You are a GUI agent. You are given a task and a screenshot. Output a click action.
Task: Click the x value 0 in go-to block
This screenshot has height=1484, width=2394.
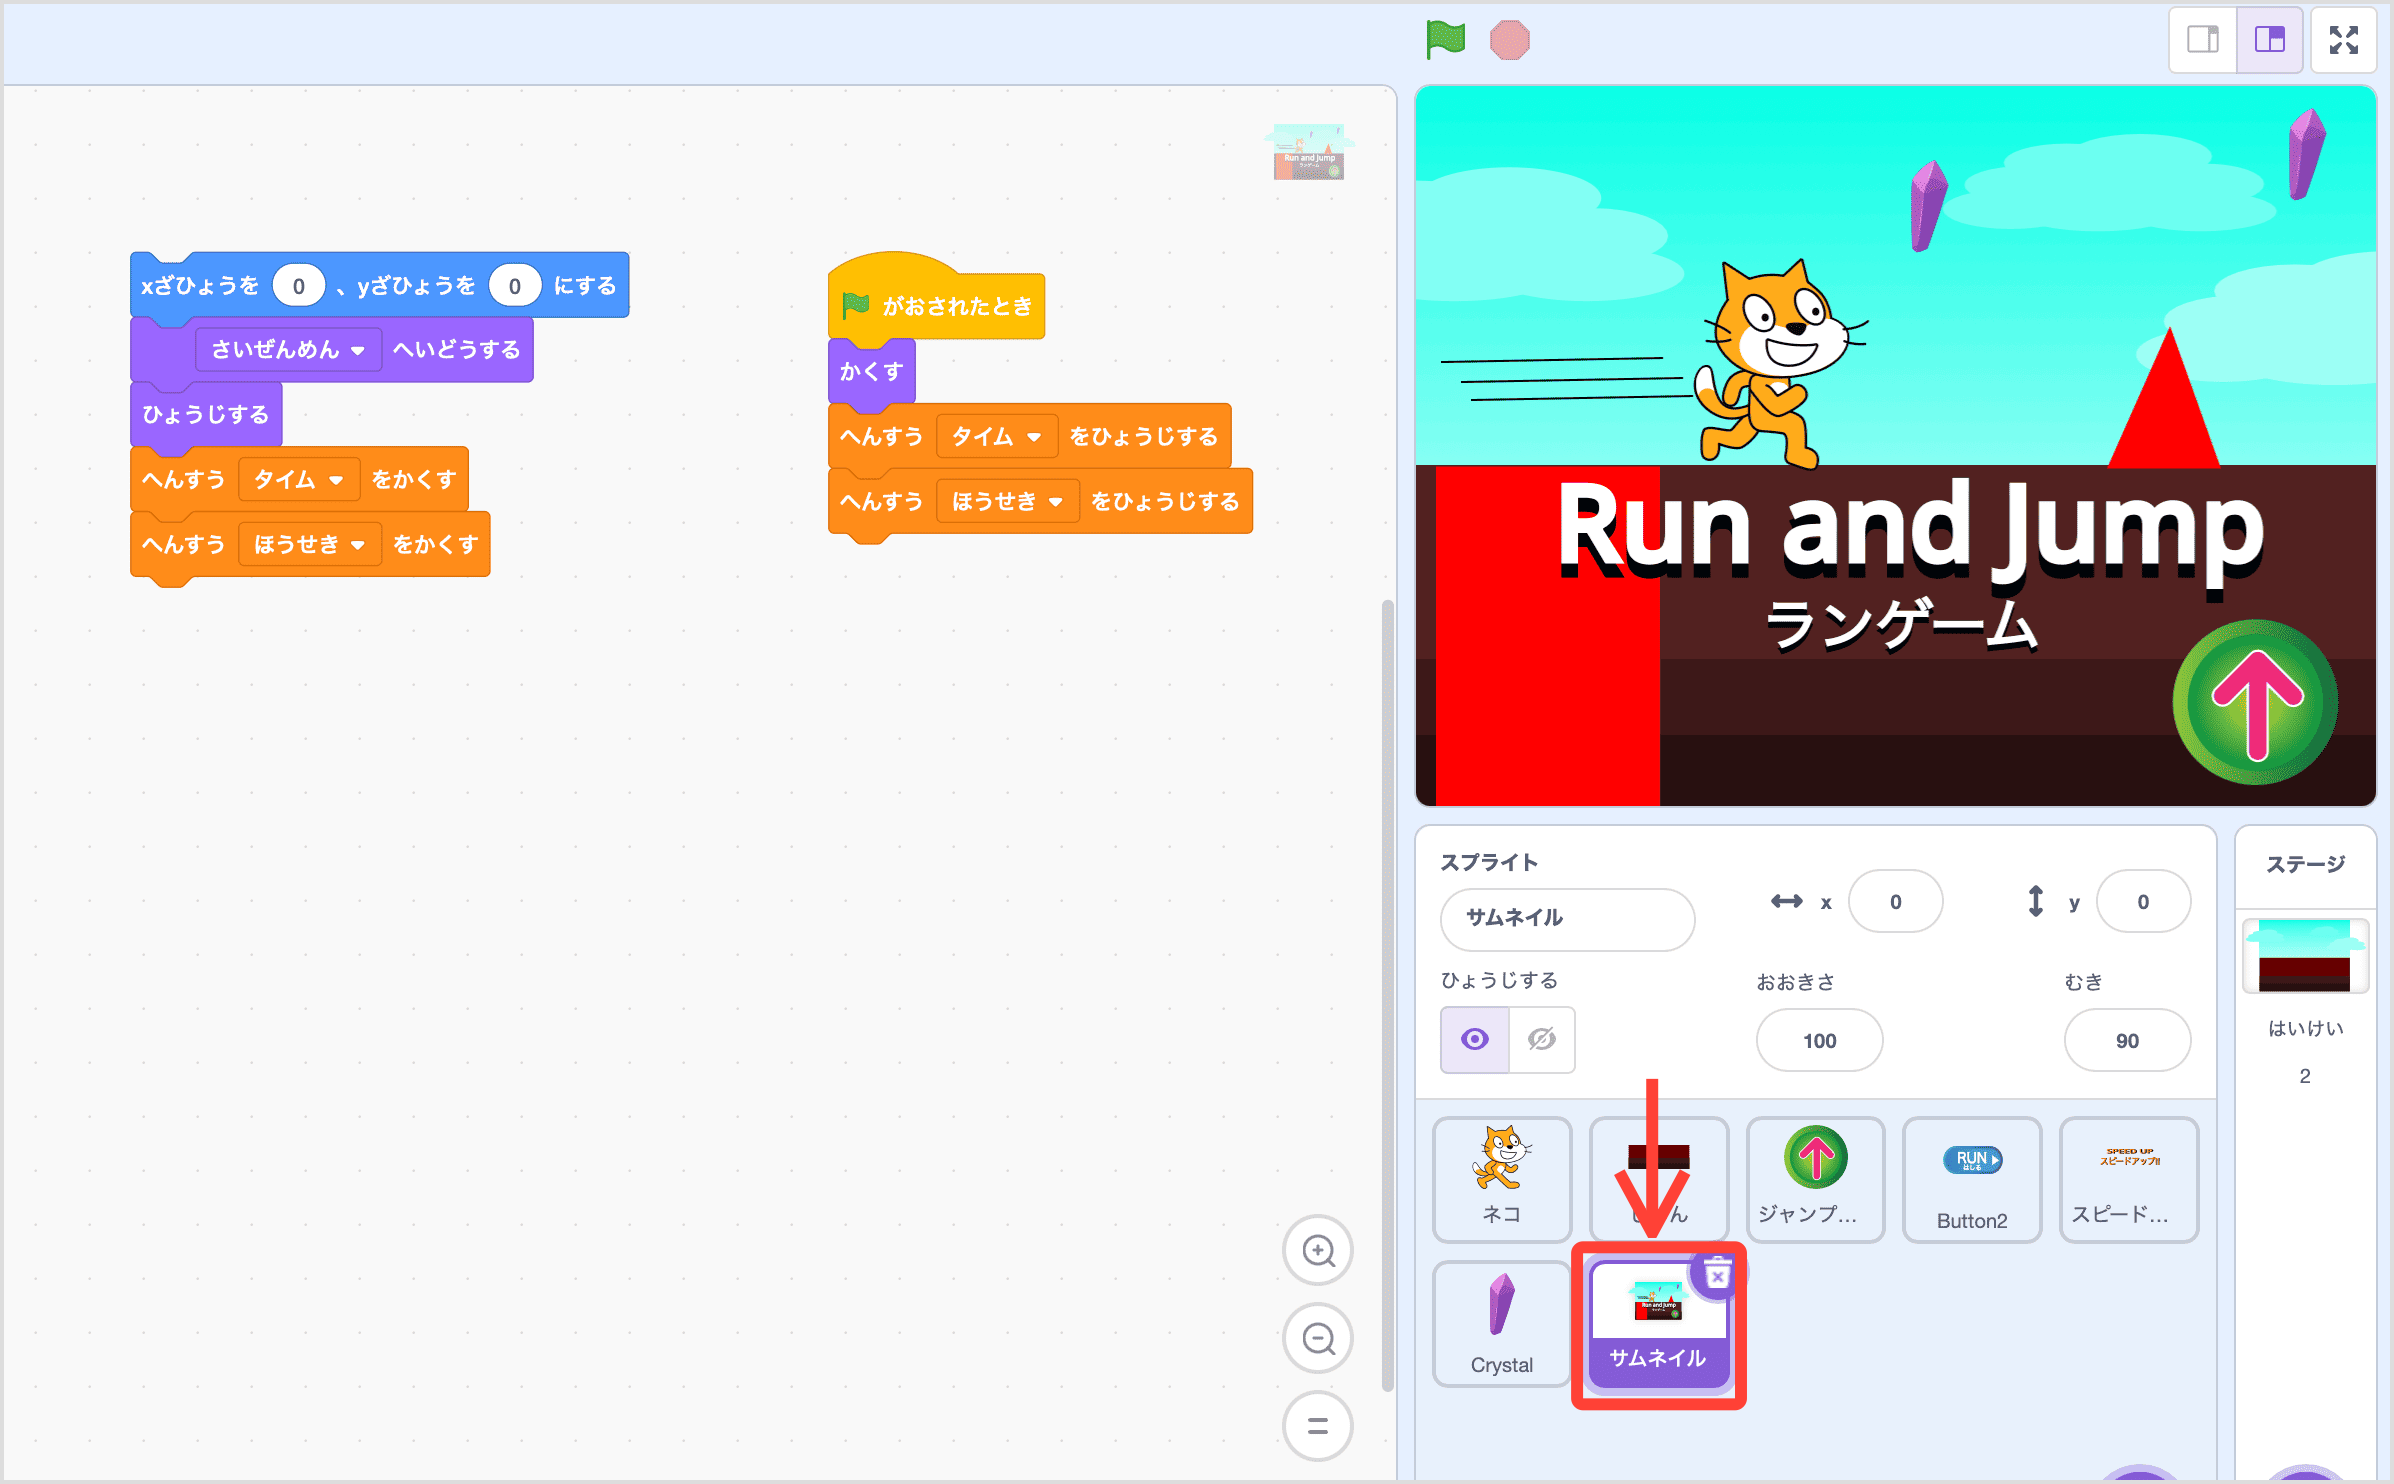click(x=298, y=286)
